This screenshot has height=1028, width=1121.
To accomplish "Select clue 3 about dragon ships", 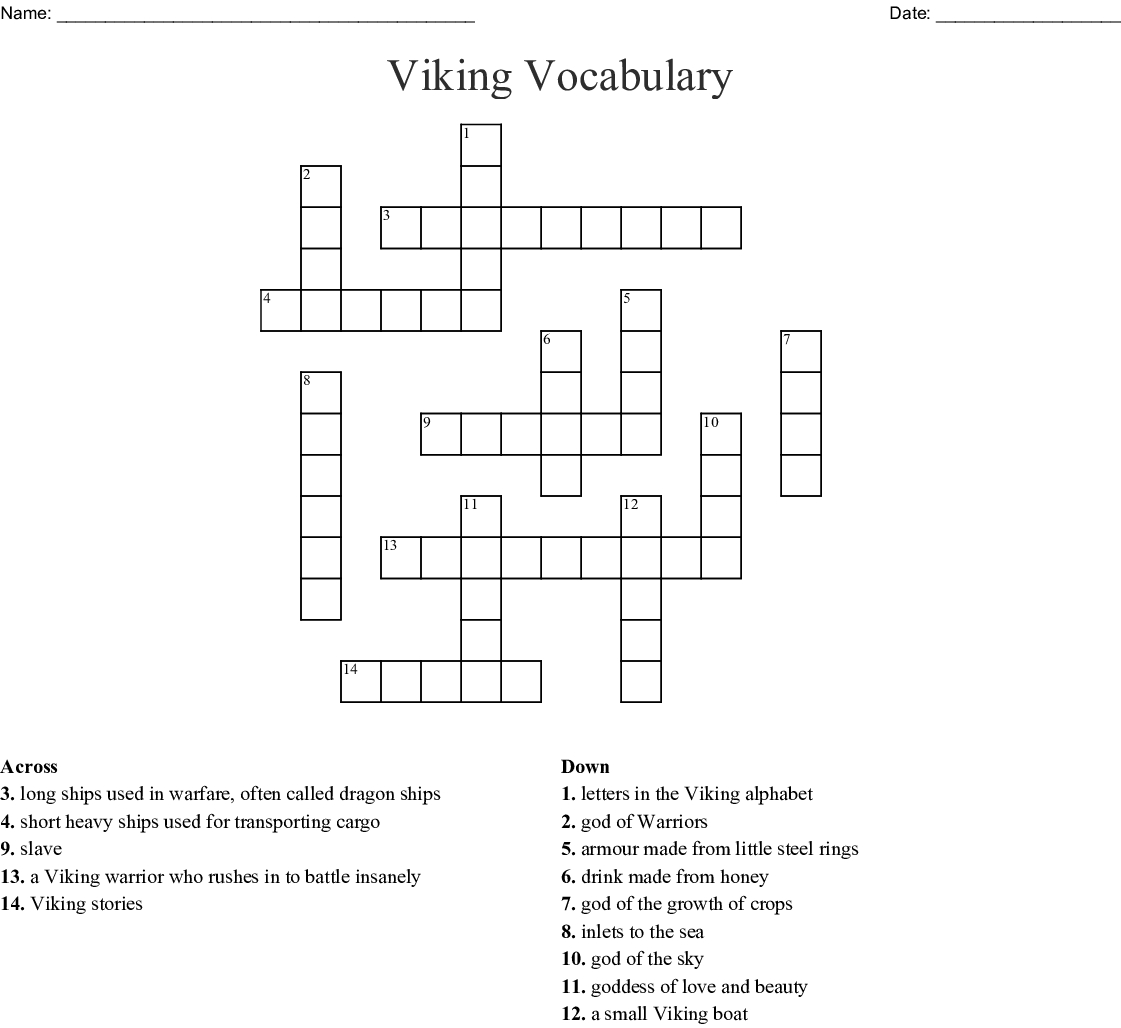I will coord(221,794).
